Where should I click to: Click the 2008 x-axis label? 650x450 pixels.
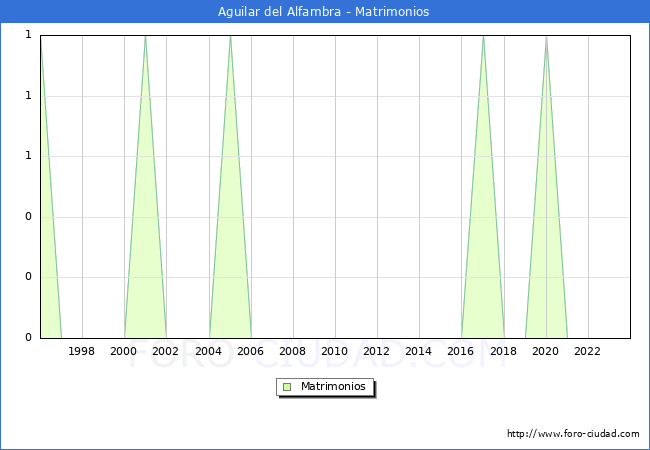[x=293, y=351]
